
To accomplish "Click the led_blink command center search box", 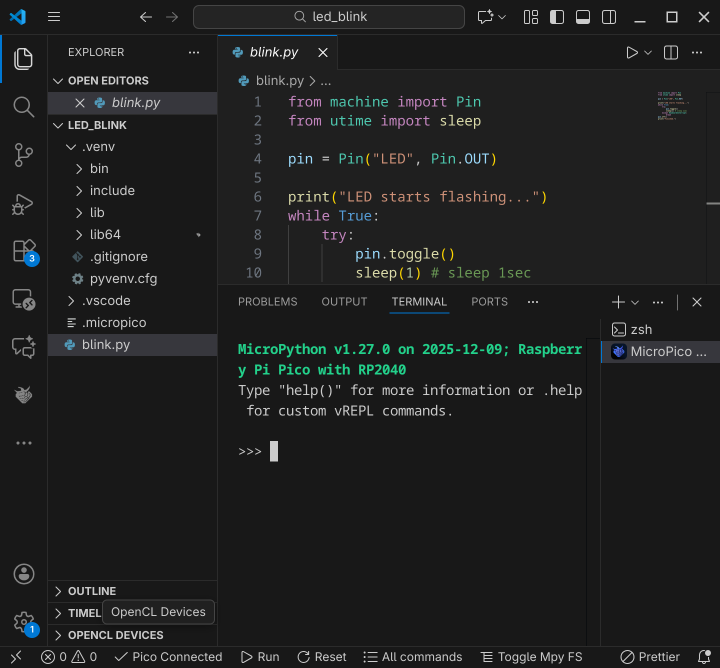I will click(x=329, y=17).
